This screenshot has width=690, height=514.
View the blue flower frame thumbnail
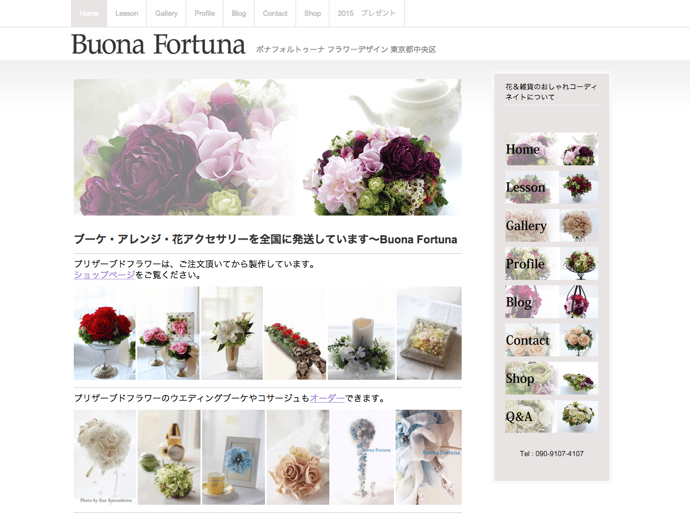[x=233, y=457]
